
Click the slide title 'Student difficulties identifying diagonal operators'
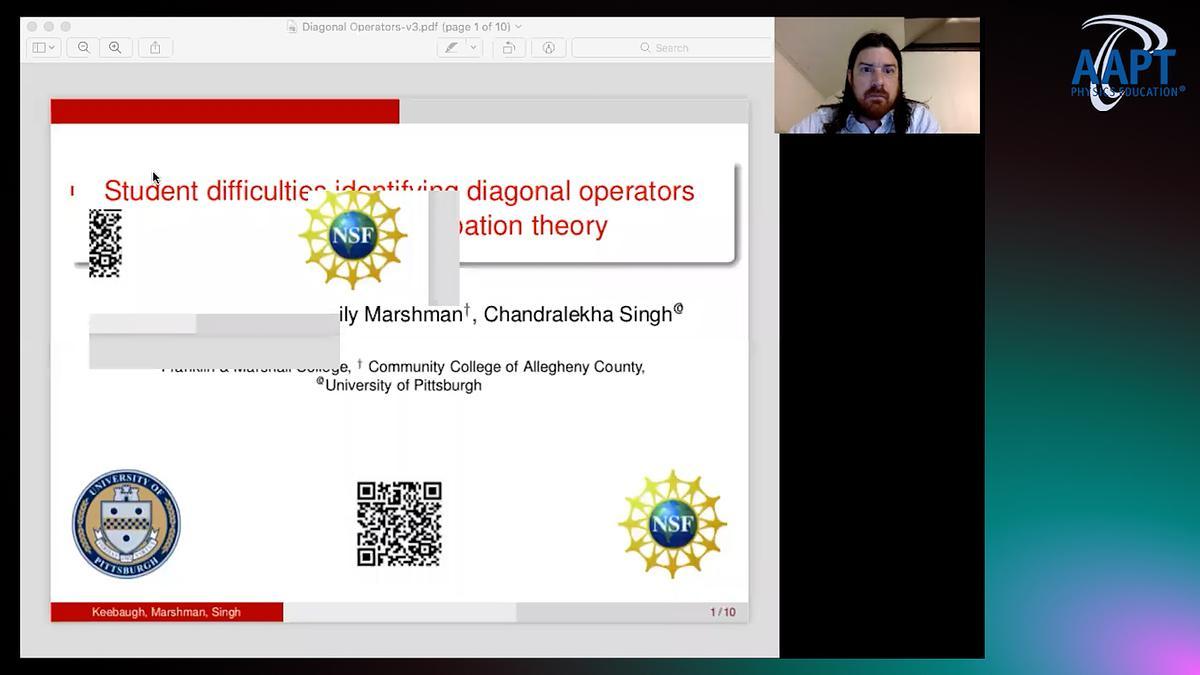[399, 190]
